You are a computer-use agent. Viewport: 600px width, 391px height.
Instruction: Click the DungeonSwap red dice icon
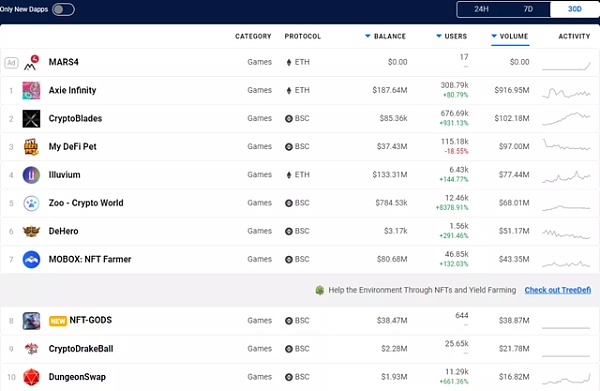[x=31, y=377]
